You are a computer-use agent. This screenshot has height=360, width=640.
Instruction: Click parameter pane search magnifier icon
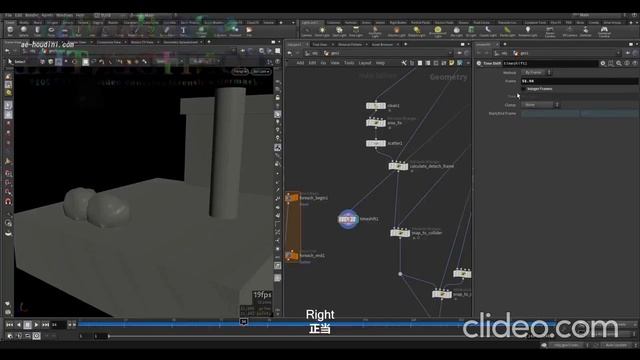pos(619,63)
